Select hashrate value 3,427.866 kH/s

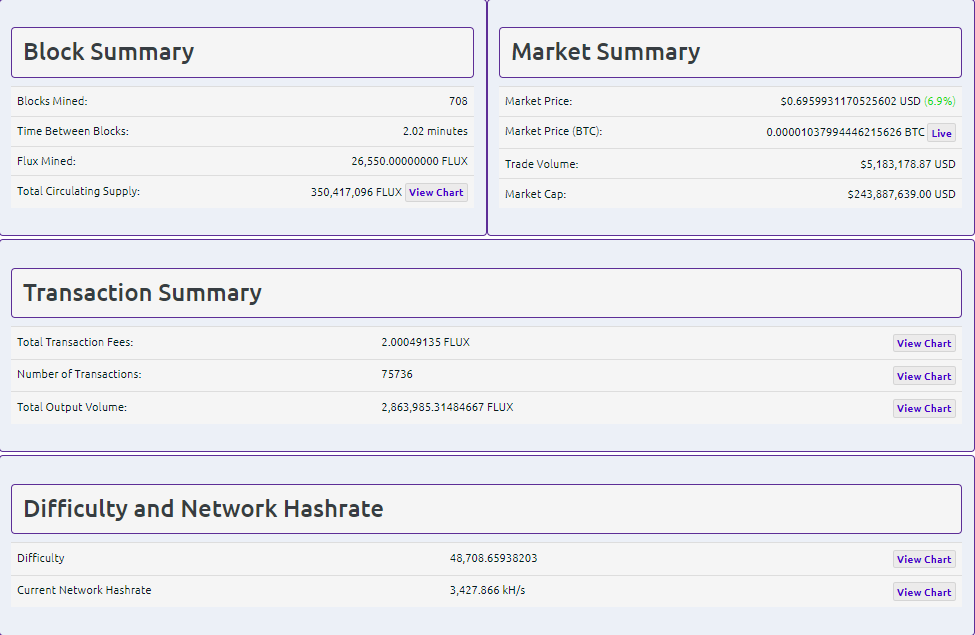(488, 590)
